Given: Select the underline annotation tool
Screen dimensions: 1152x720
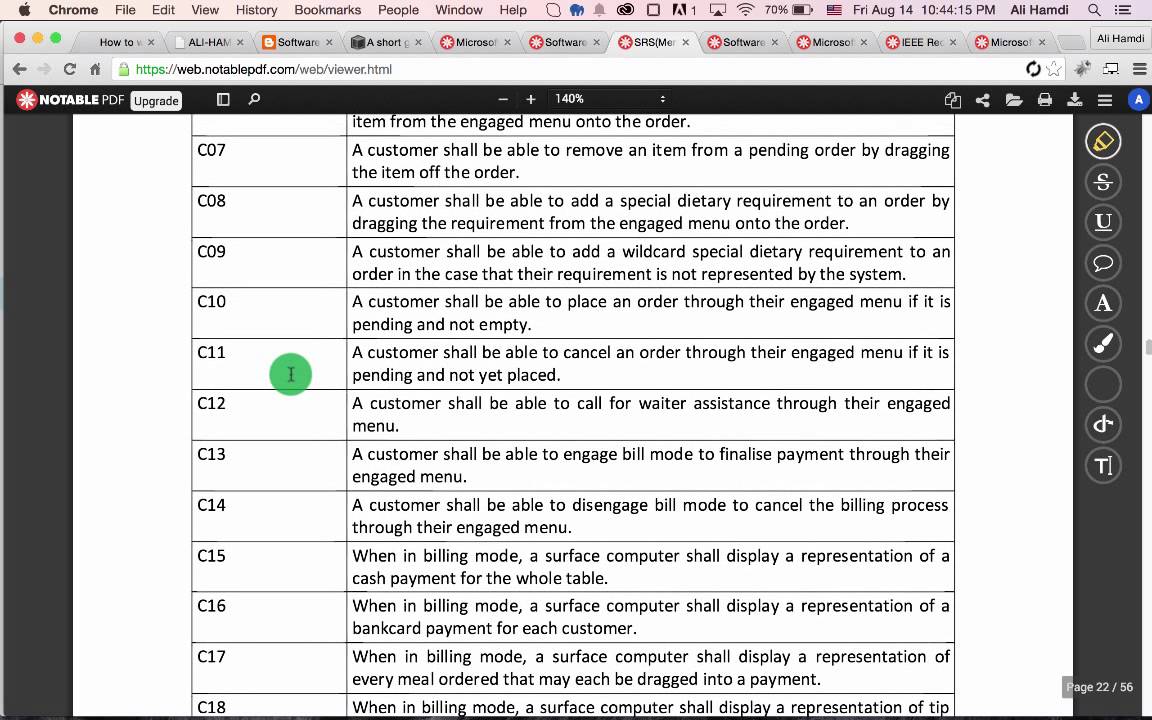Looking at the screenshot, I should tap(1103, 222).
